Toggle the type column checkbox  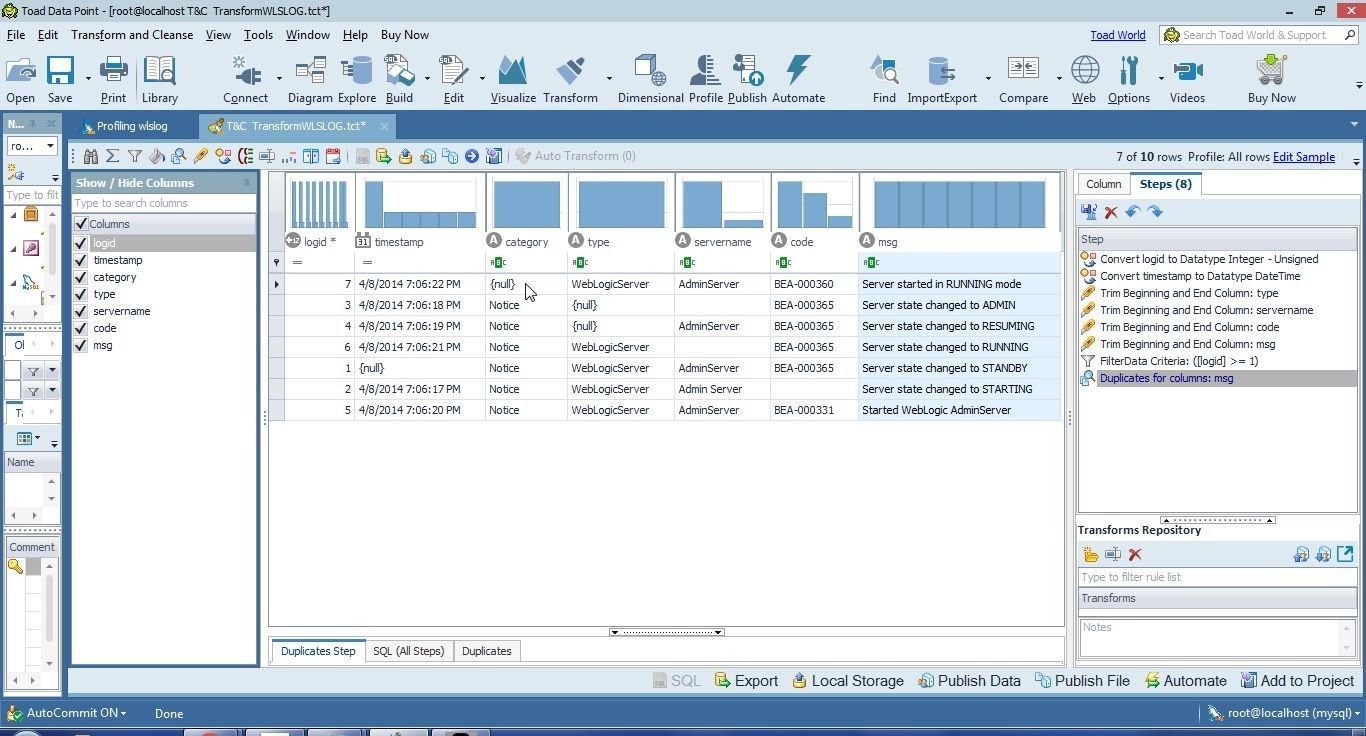pyautogui.click(x=81, y=294)
